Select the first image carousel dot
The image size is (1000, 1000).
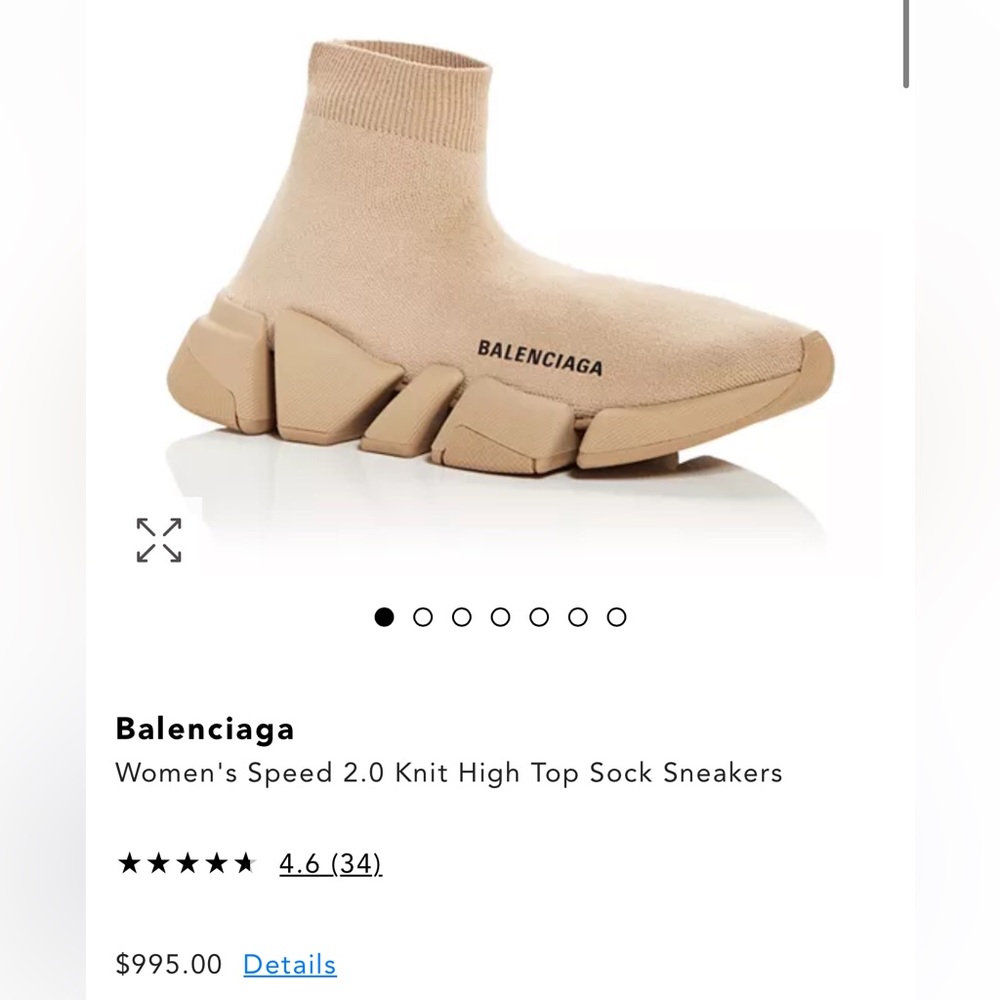click(x=384, y=617)
